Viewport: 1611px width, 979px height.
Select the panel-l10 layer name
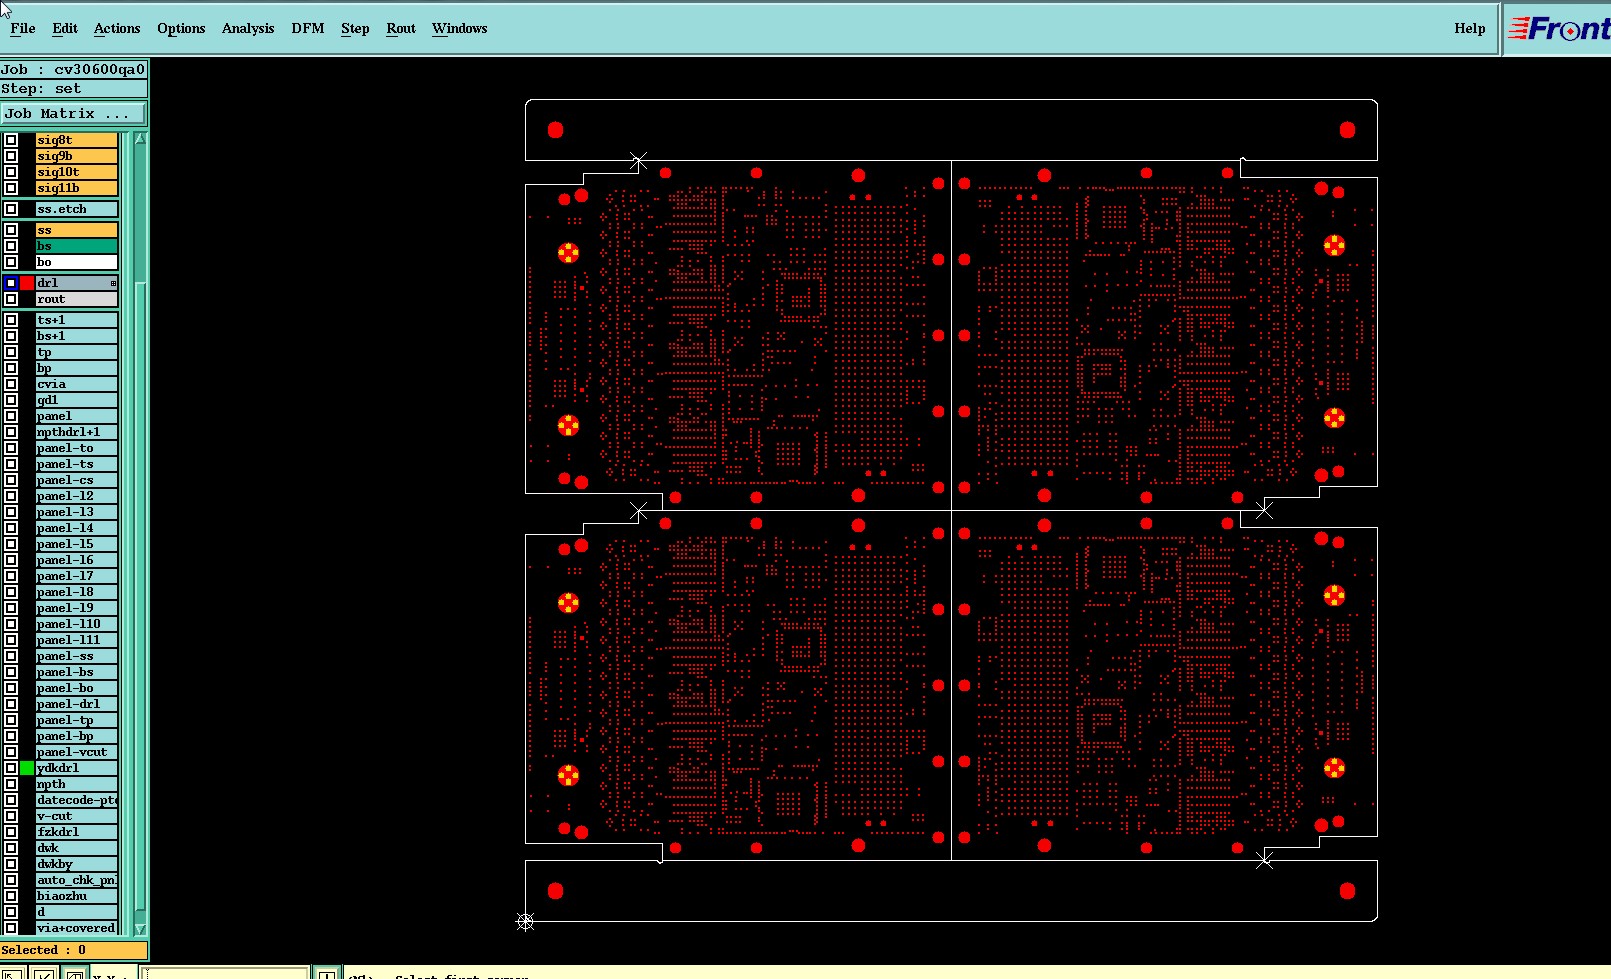[77, 624]
